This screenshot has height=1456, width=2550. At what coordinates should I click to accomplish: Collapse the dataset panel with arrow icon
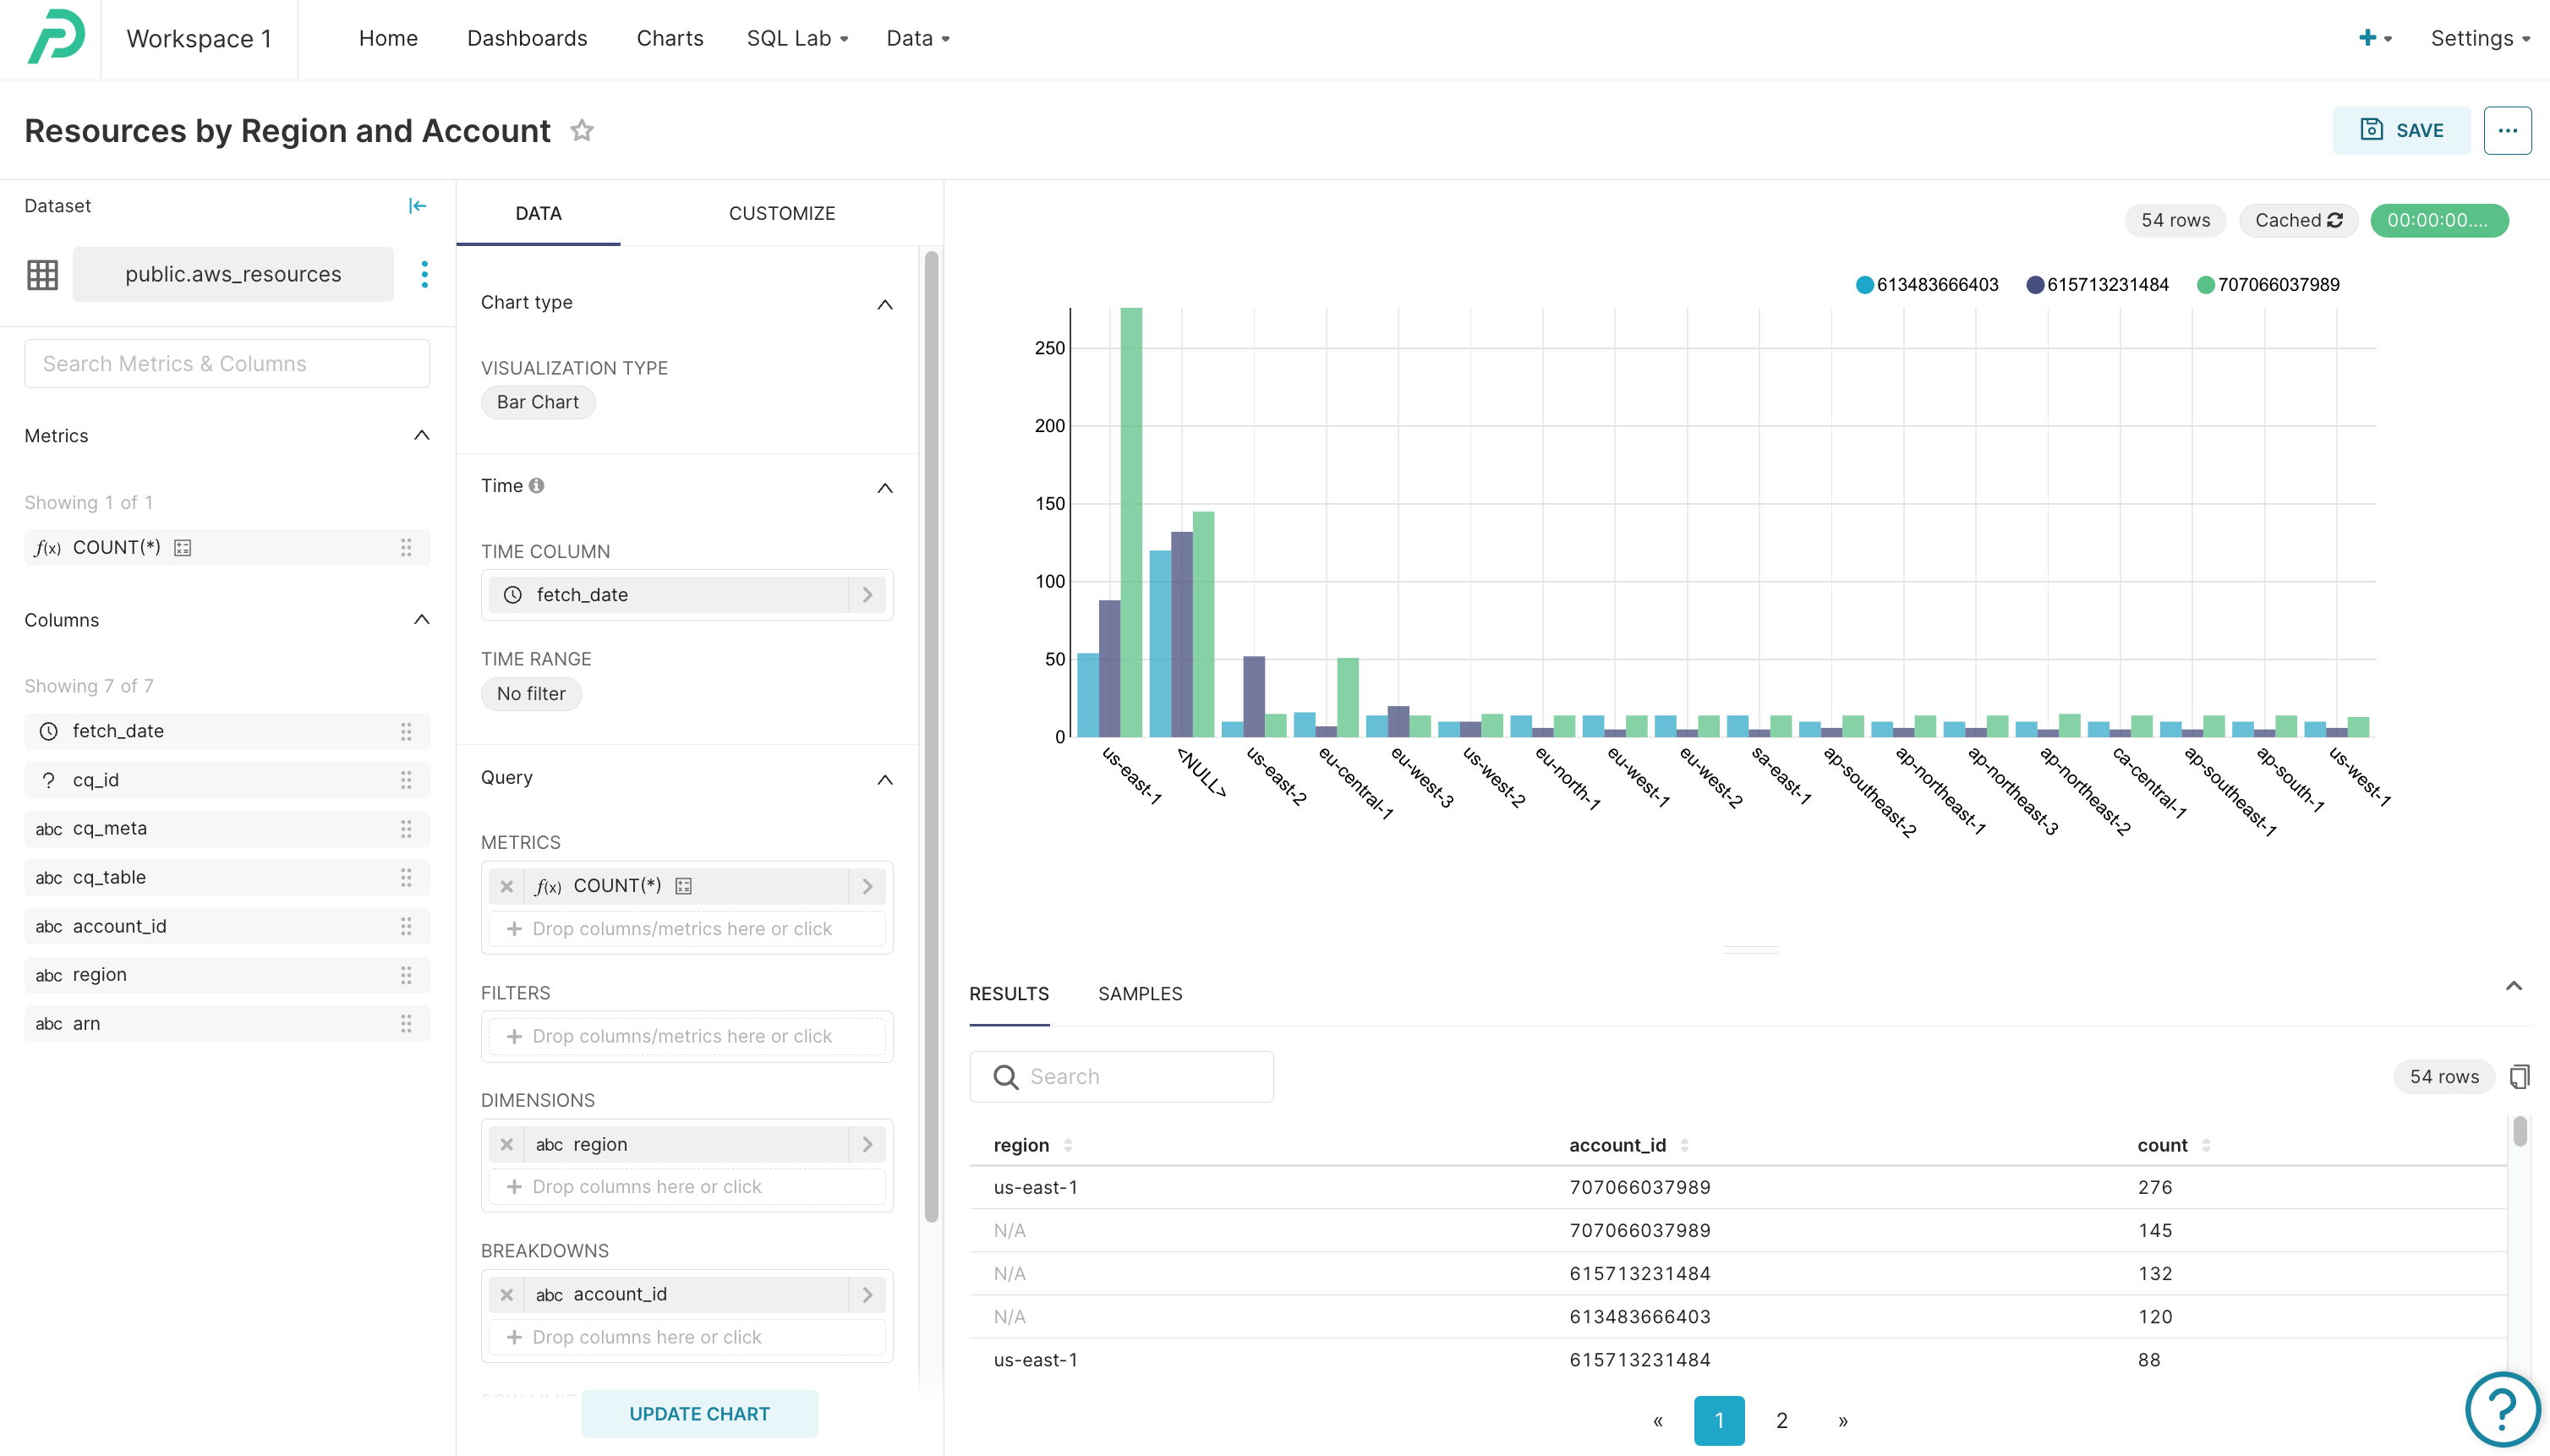click(417, 206)
